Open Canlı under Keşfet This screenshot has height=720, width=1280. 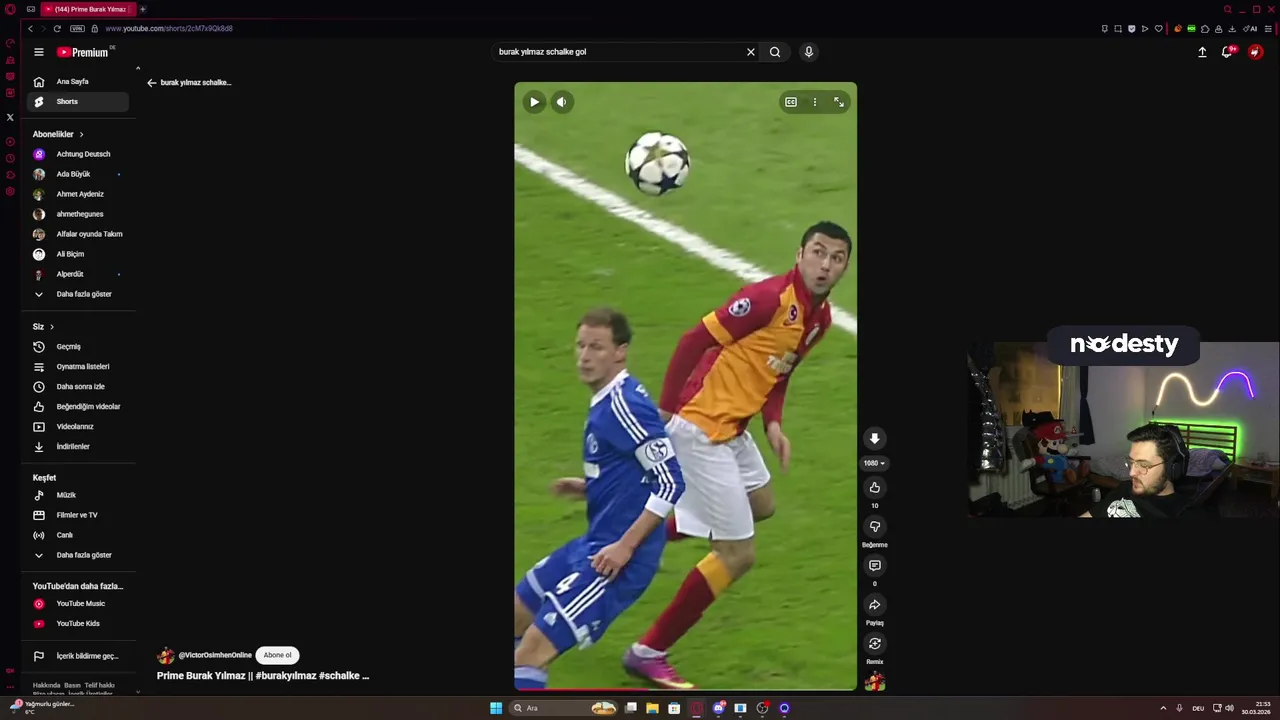(78, 535)
